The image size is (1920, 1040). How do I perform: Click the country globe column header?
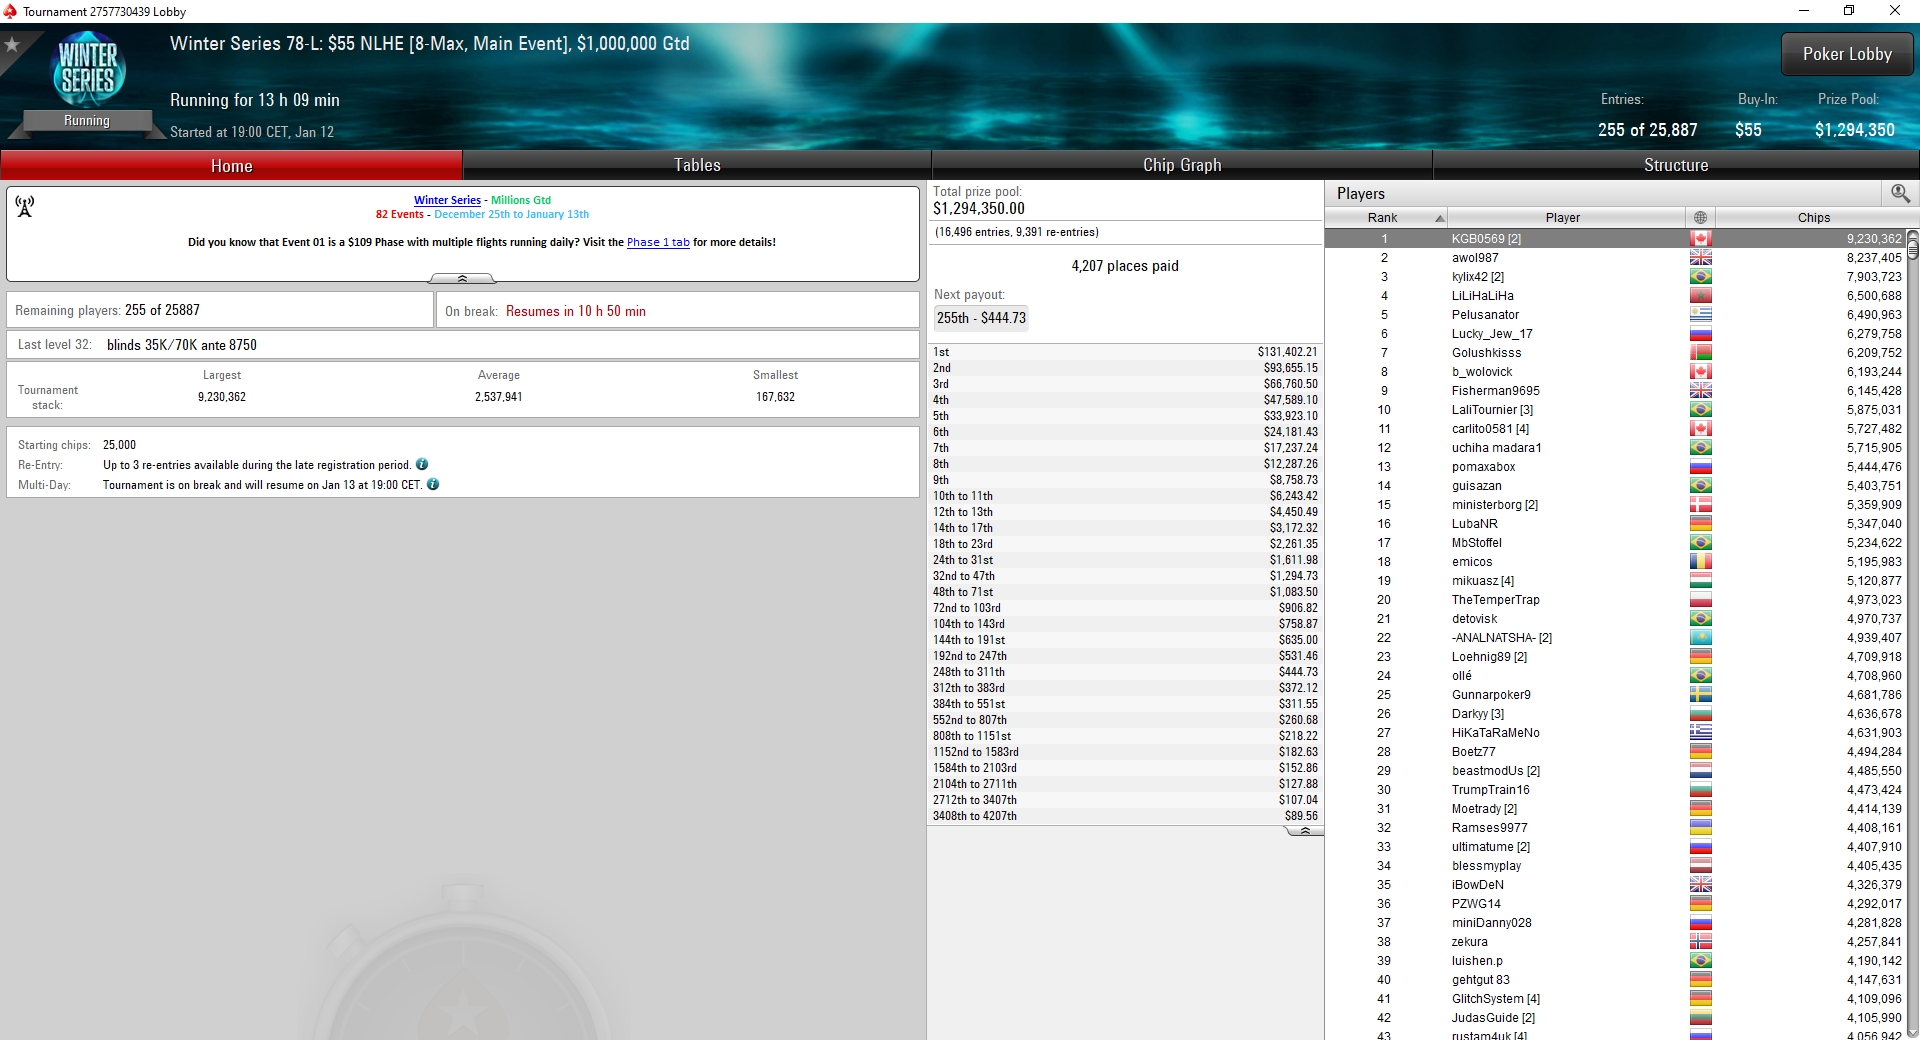(1700, 217)
